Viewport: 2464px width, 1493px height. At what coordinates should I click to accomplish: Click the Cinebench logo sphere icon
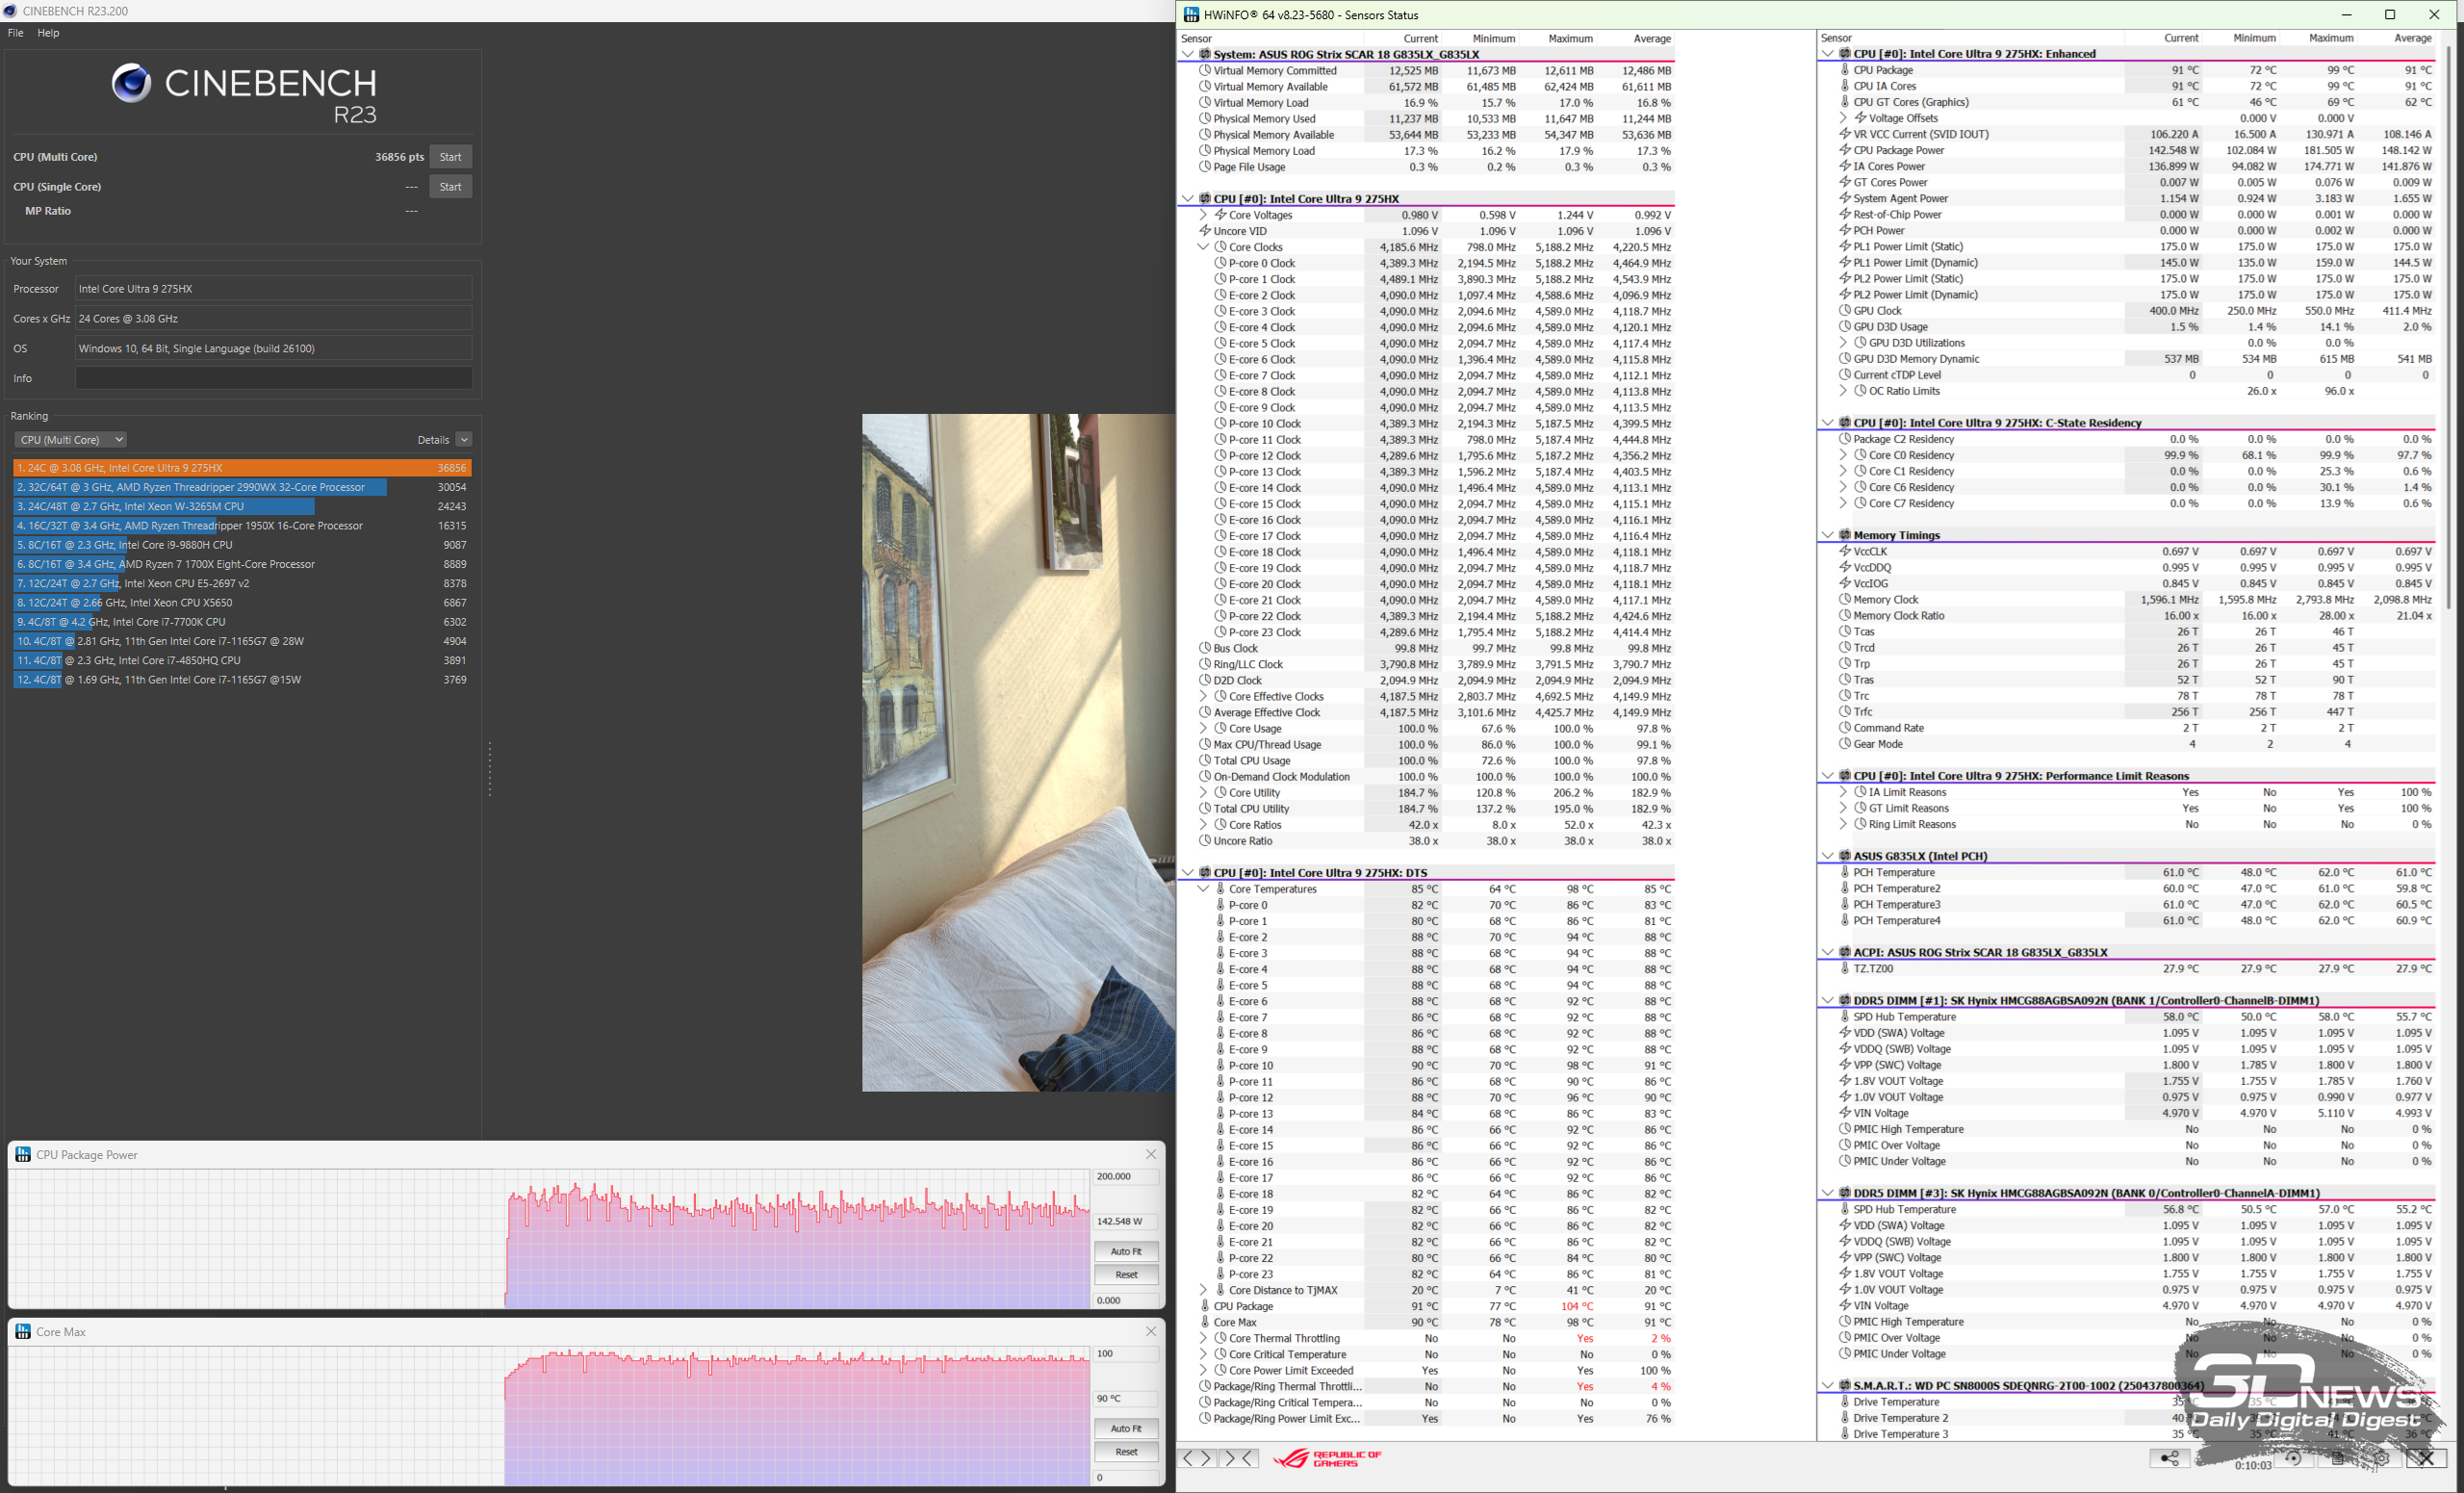pyautogui.click(x=131, y=83)
